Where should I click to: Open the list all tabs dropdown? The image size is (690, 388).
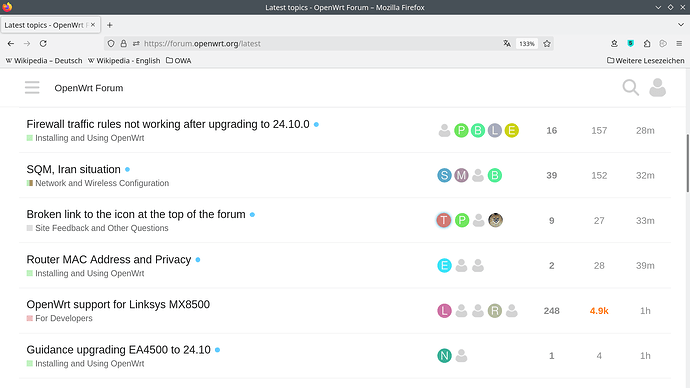coord(681,25)
